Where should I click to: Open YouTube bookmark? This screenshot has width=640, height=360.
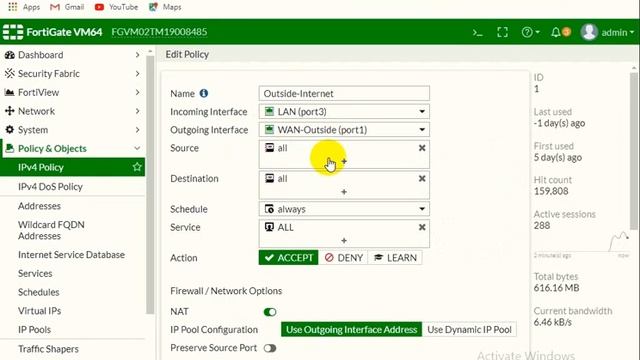pos(116,7)
